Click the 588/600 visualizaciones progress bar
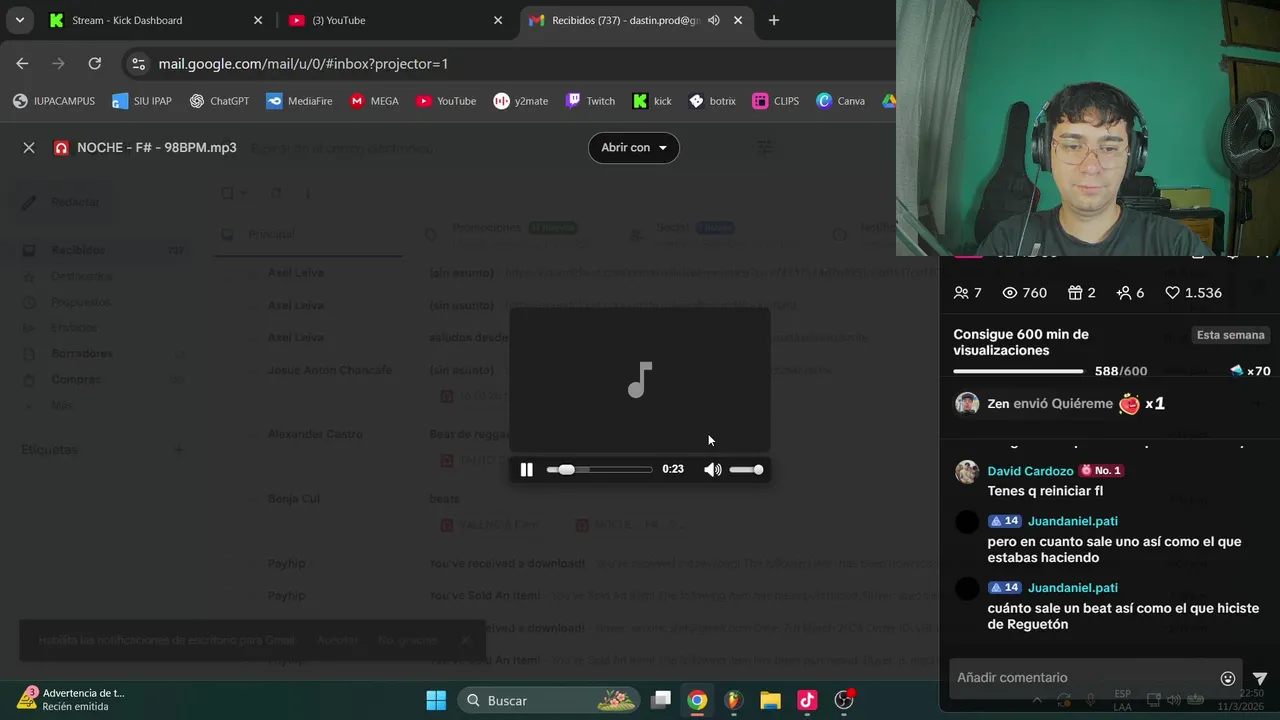Viewport: 1280px width, 720px height. [1018, 371]
